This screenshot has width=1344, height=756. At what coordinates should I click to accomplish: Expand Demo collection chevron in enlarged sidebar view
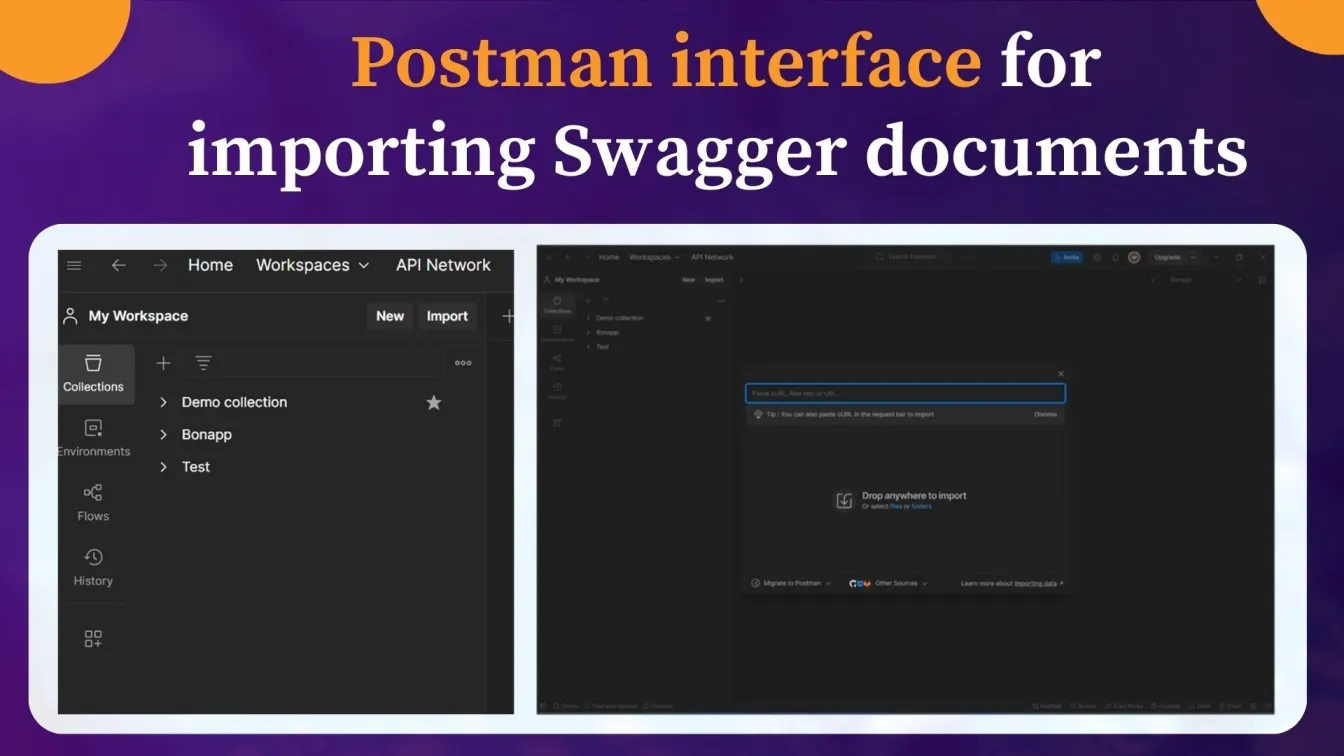click(163, 402)
